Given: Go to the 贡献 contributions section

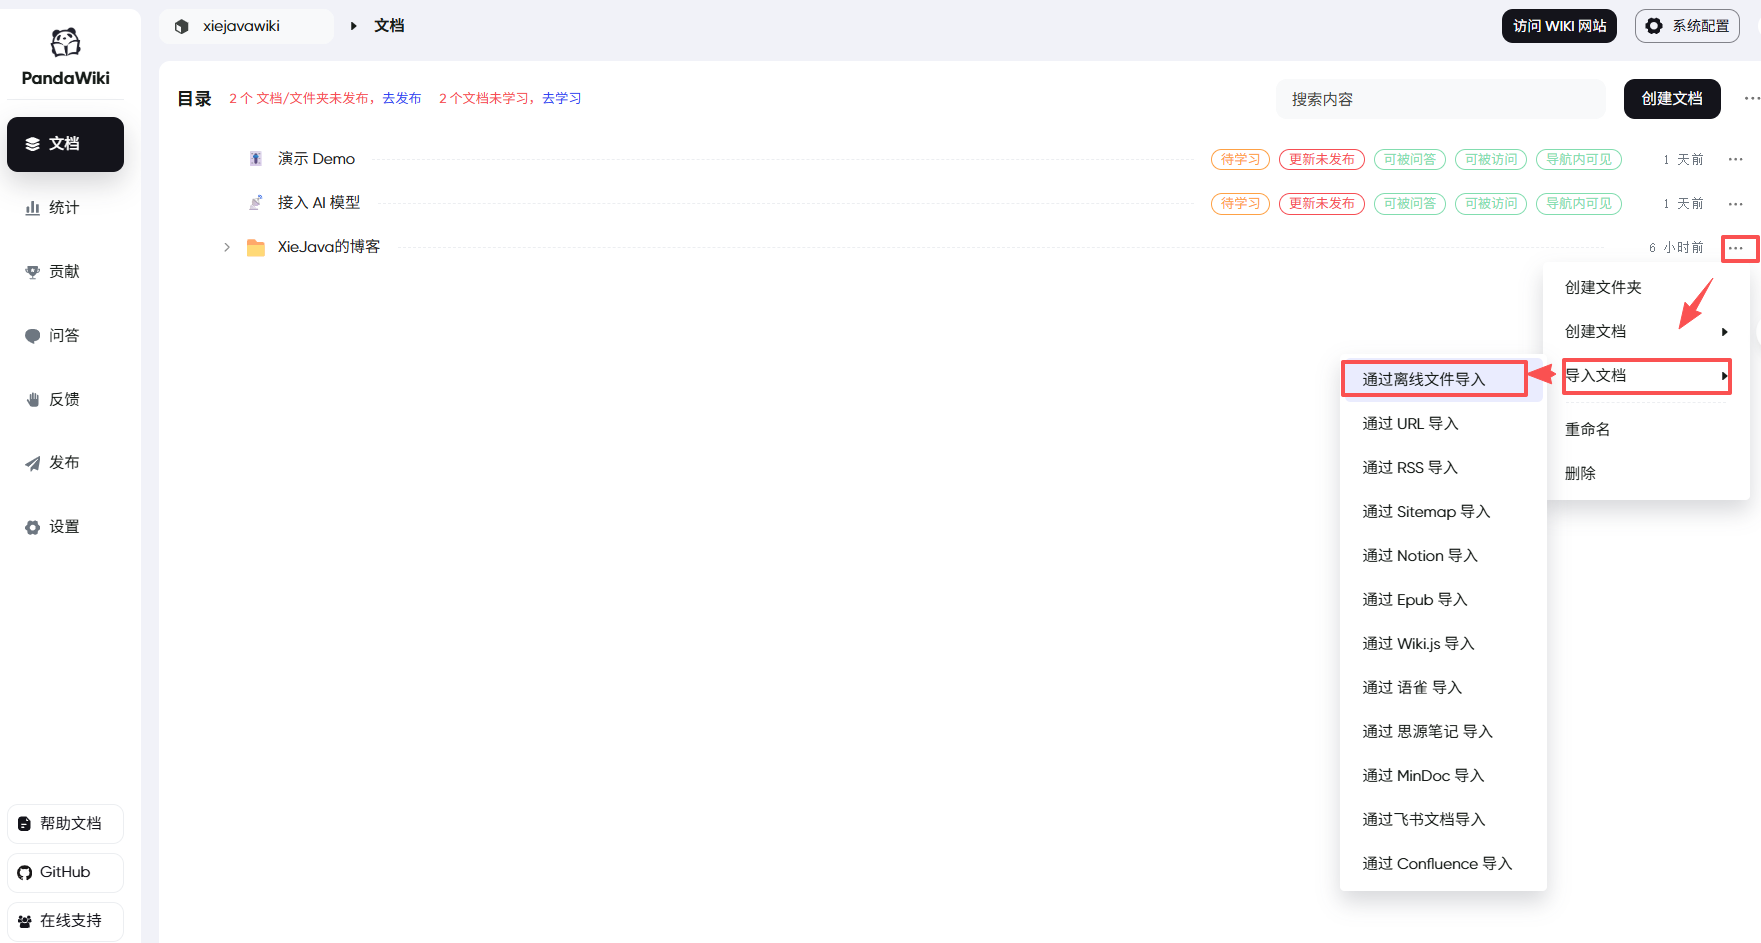Looking at the screenshot, I should click(64, 272).
